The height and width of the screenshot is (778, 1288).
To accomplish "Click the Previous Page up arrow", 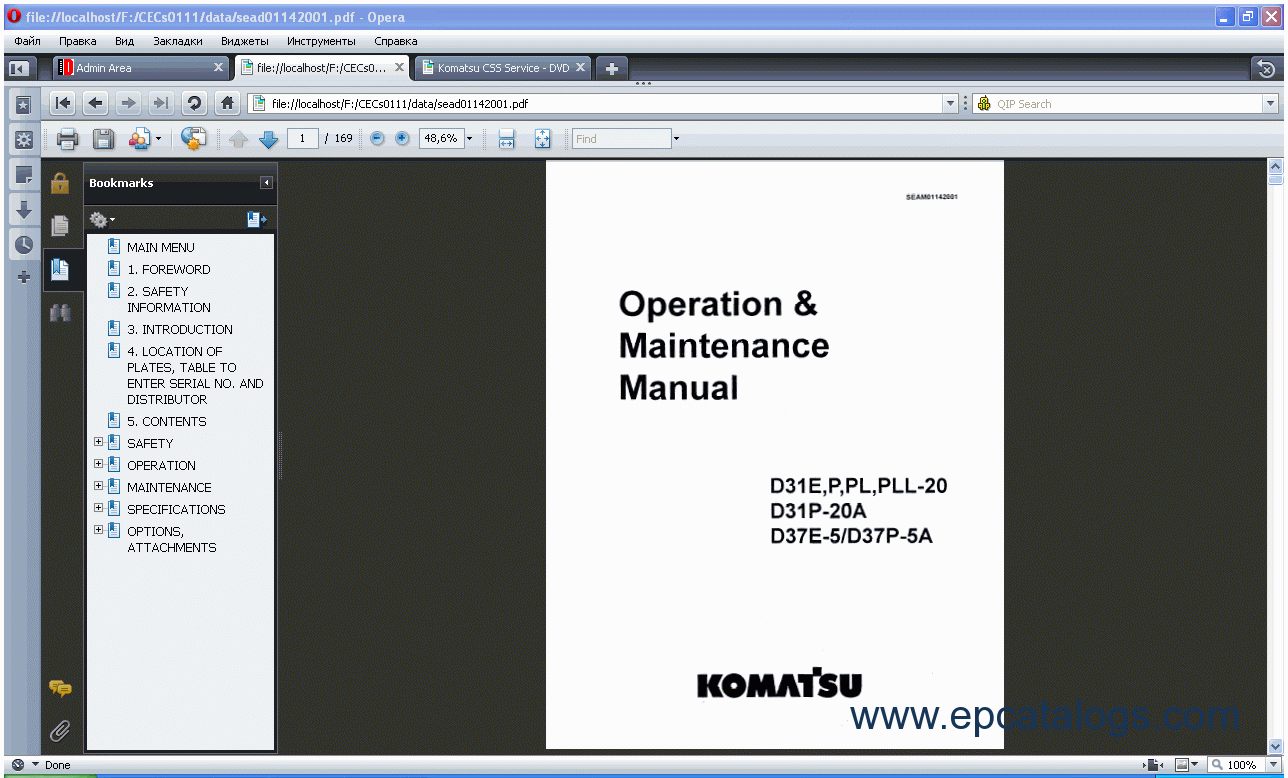I will click(x=238, y=139).
